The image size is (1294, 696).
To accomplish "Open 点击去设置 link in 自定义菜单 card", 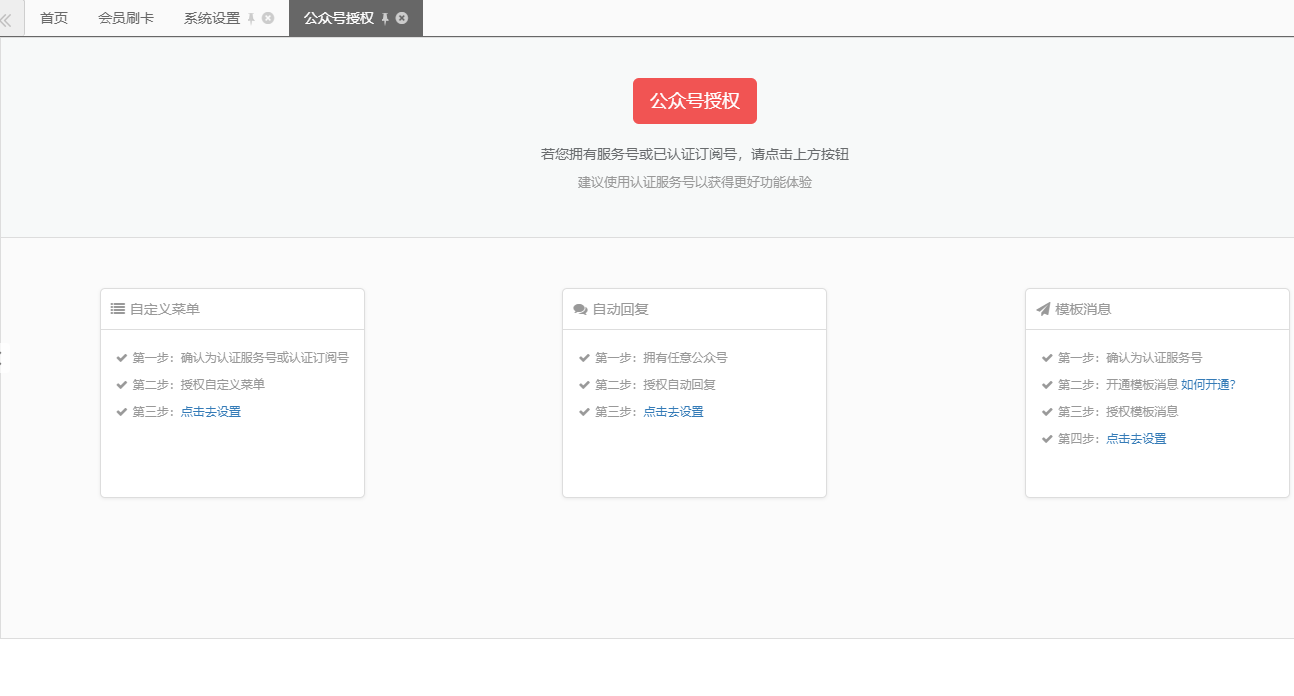I will 210,411.
